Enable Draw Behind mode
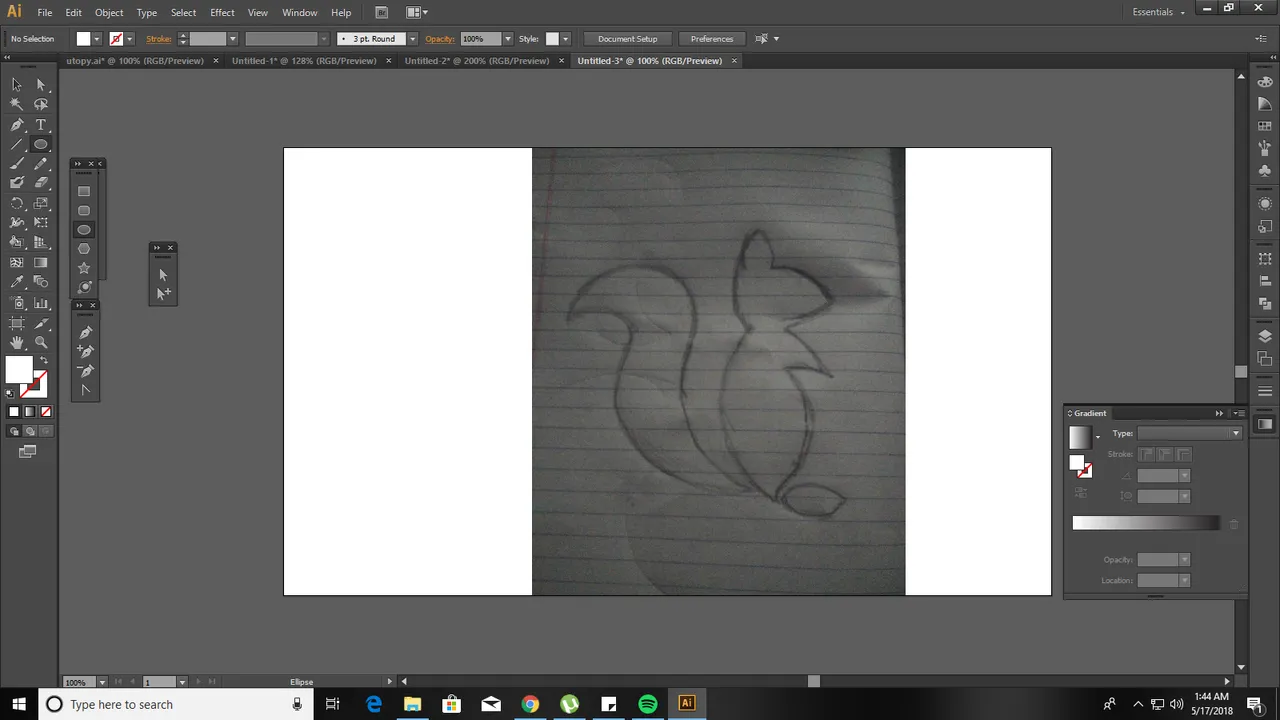This screenshot has height=720, width=1280. point(30,432)
